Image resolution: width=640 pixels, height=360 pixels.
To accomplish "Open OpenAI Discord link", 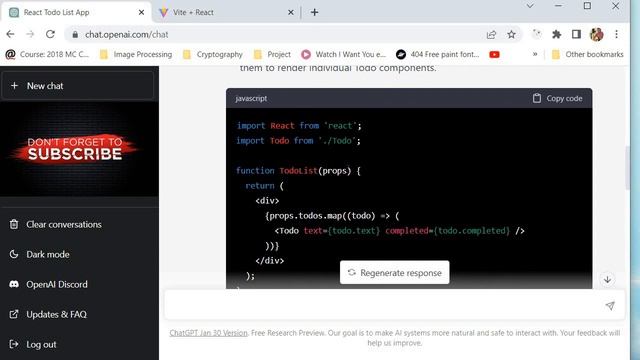I will coord(57,284).
